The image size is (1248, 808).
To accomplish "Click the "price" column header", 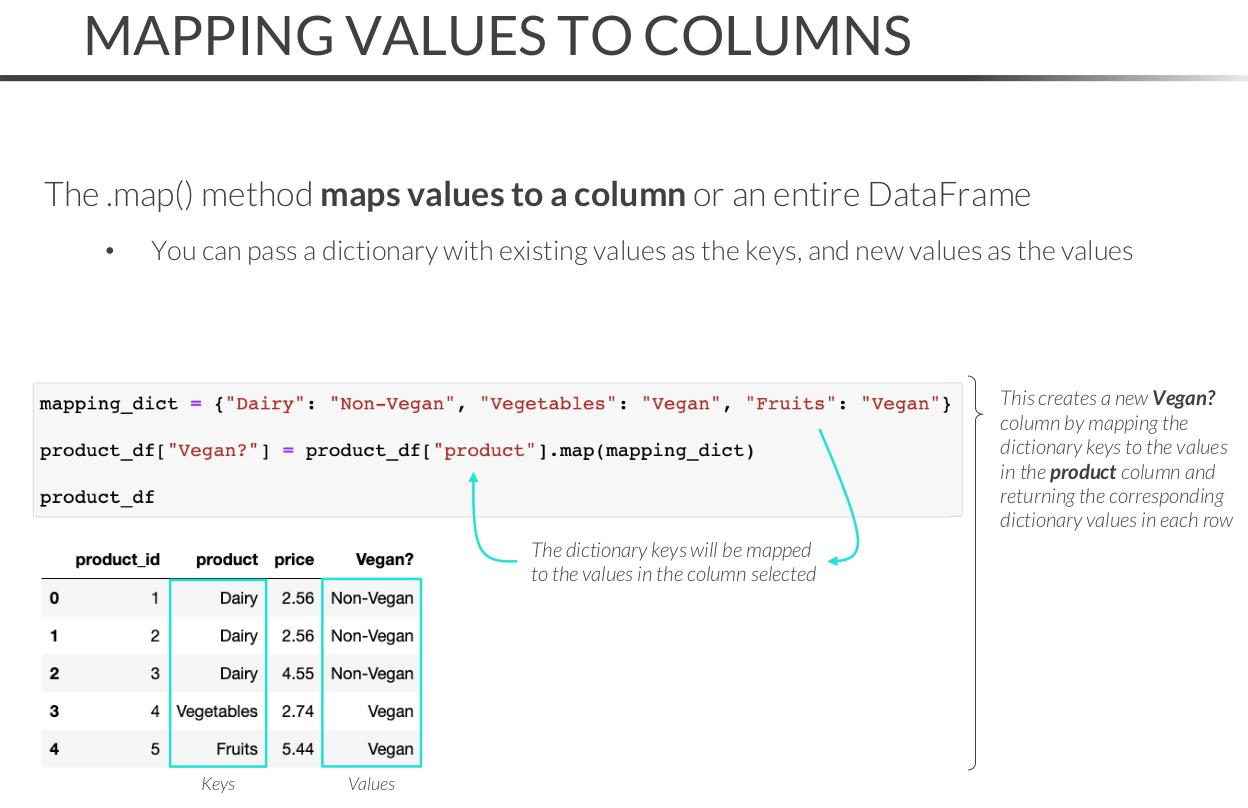I will coord(294,560).
